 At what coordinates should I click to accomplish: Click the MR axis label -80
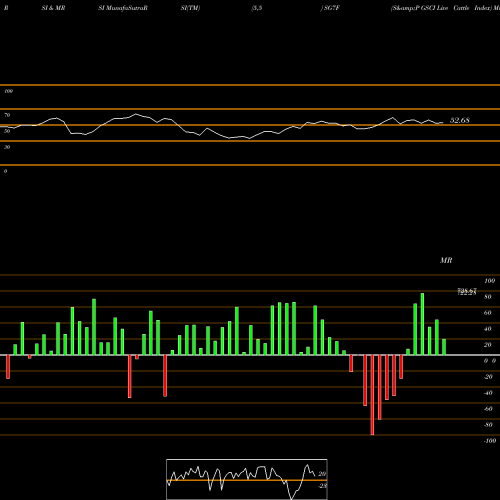tap(488, 425)
